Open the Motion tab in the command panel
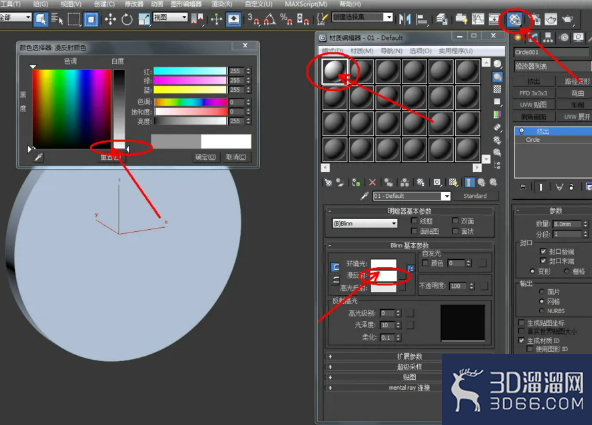 [564, 37]
